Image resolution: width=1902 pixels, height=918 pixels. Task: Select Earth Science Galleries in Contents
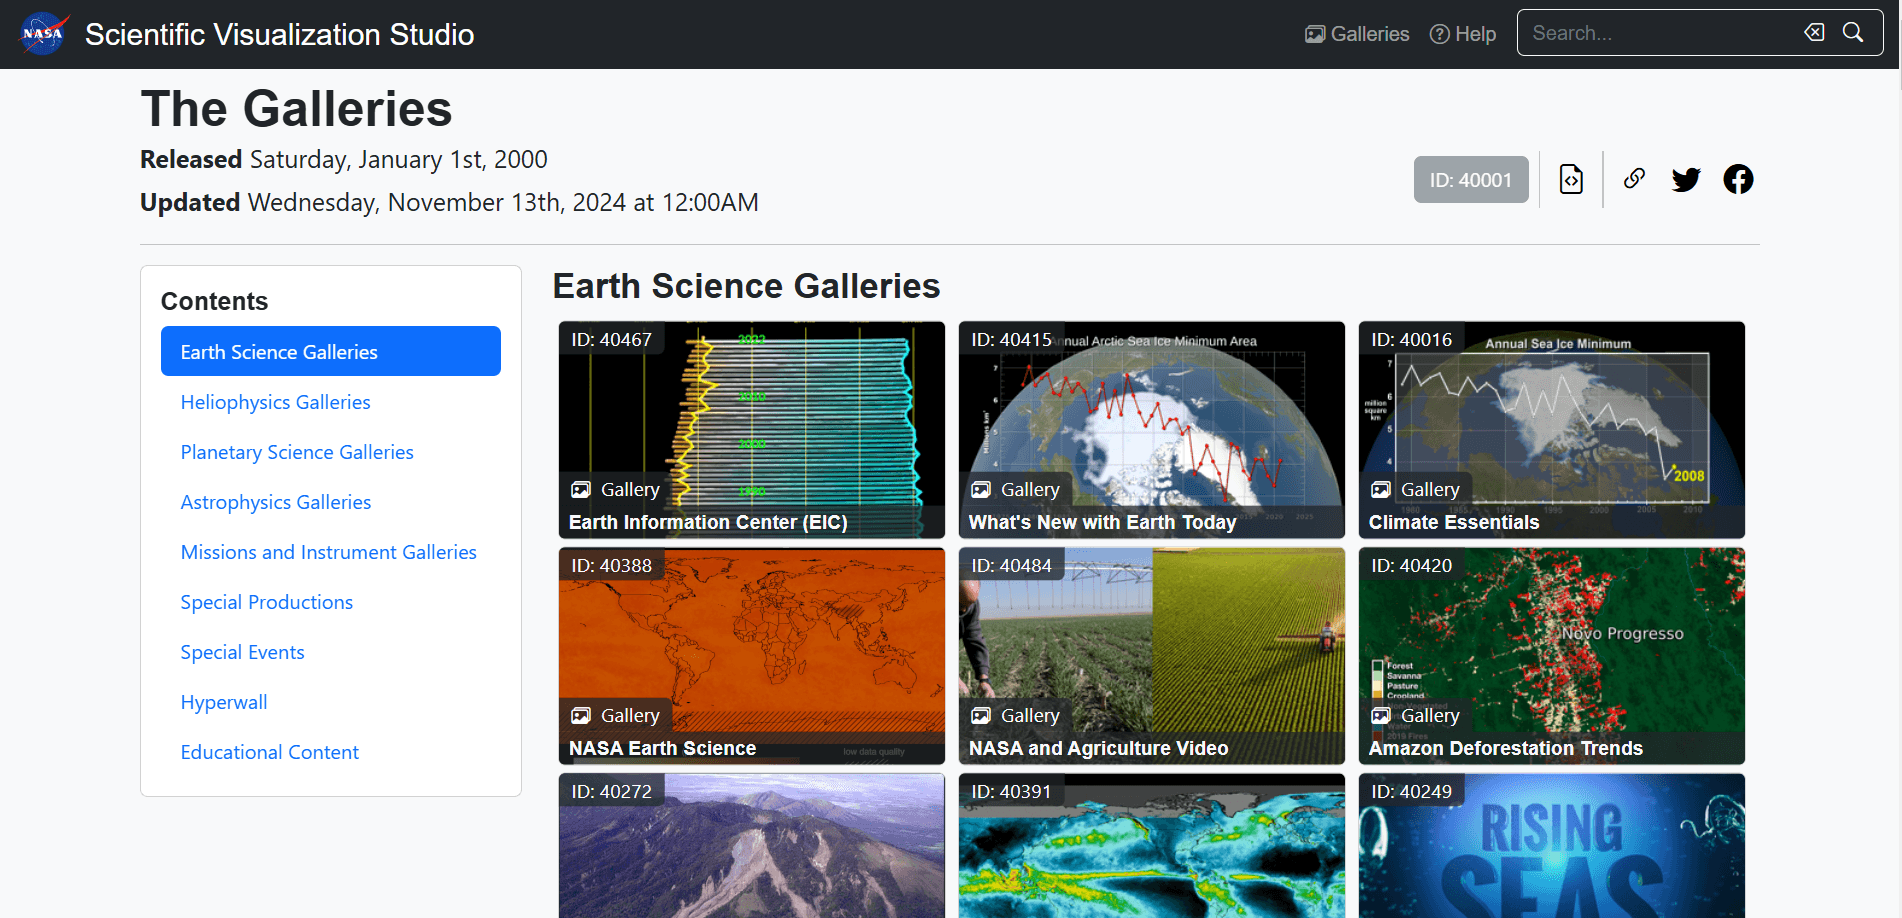tap(330, 352)
